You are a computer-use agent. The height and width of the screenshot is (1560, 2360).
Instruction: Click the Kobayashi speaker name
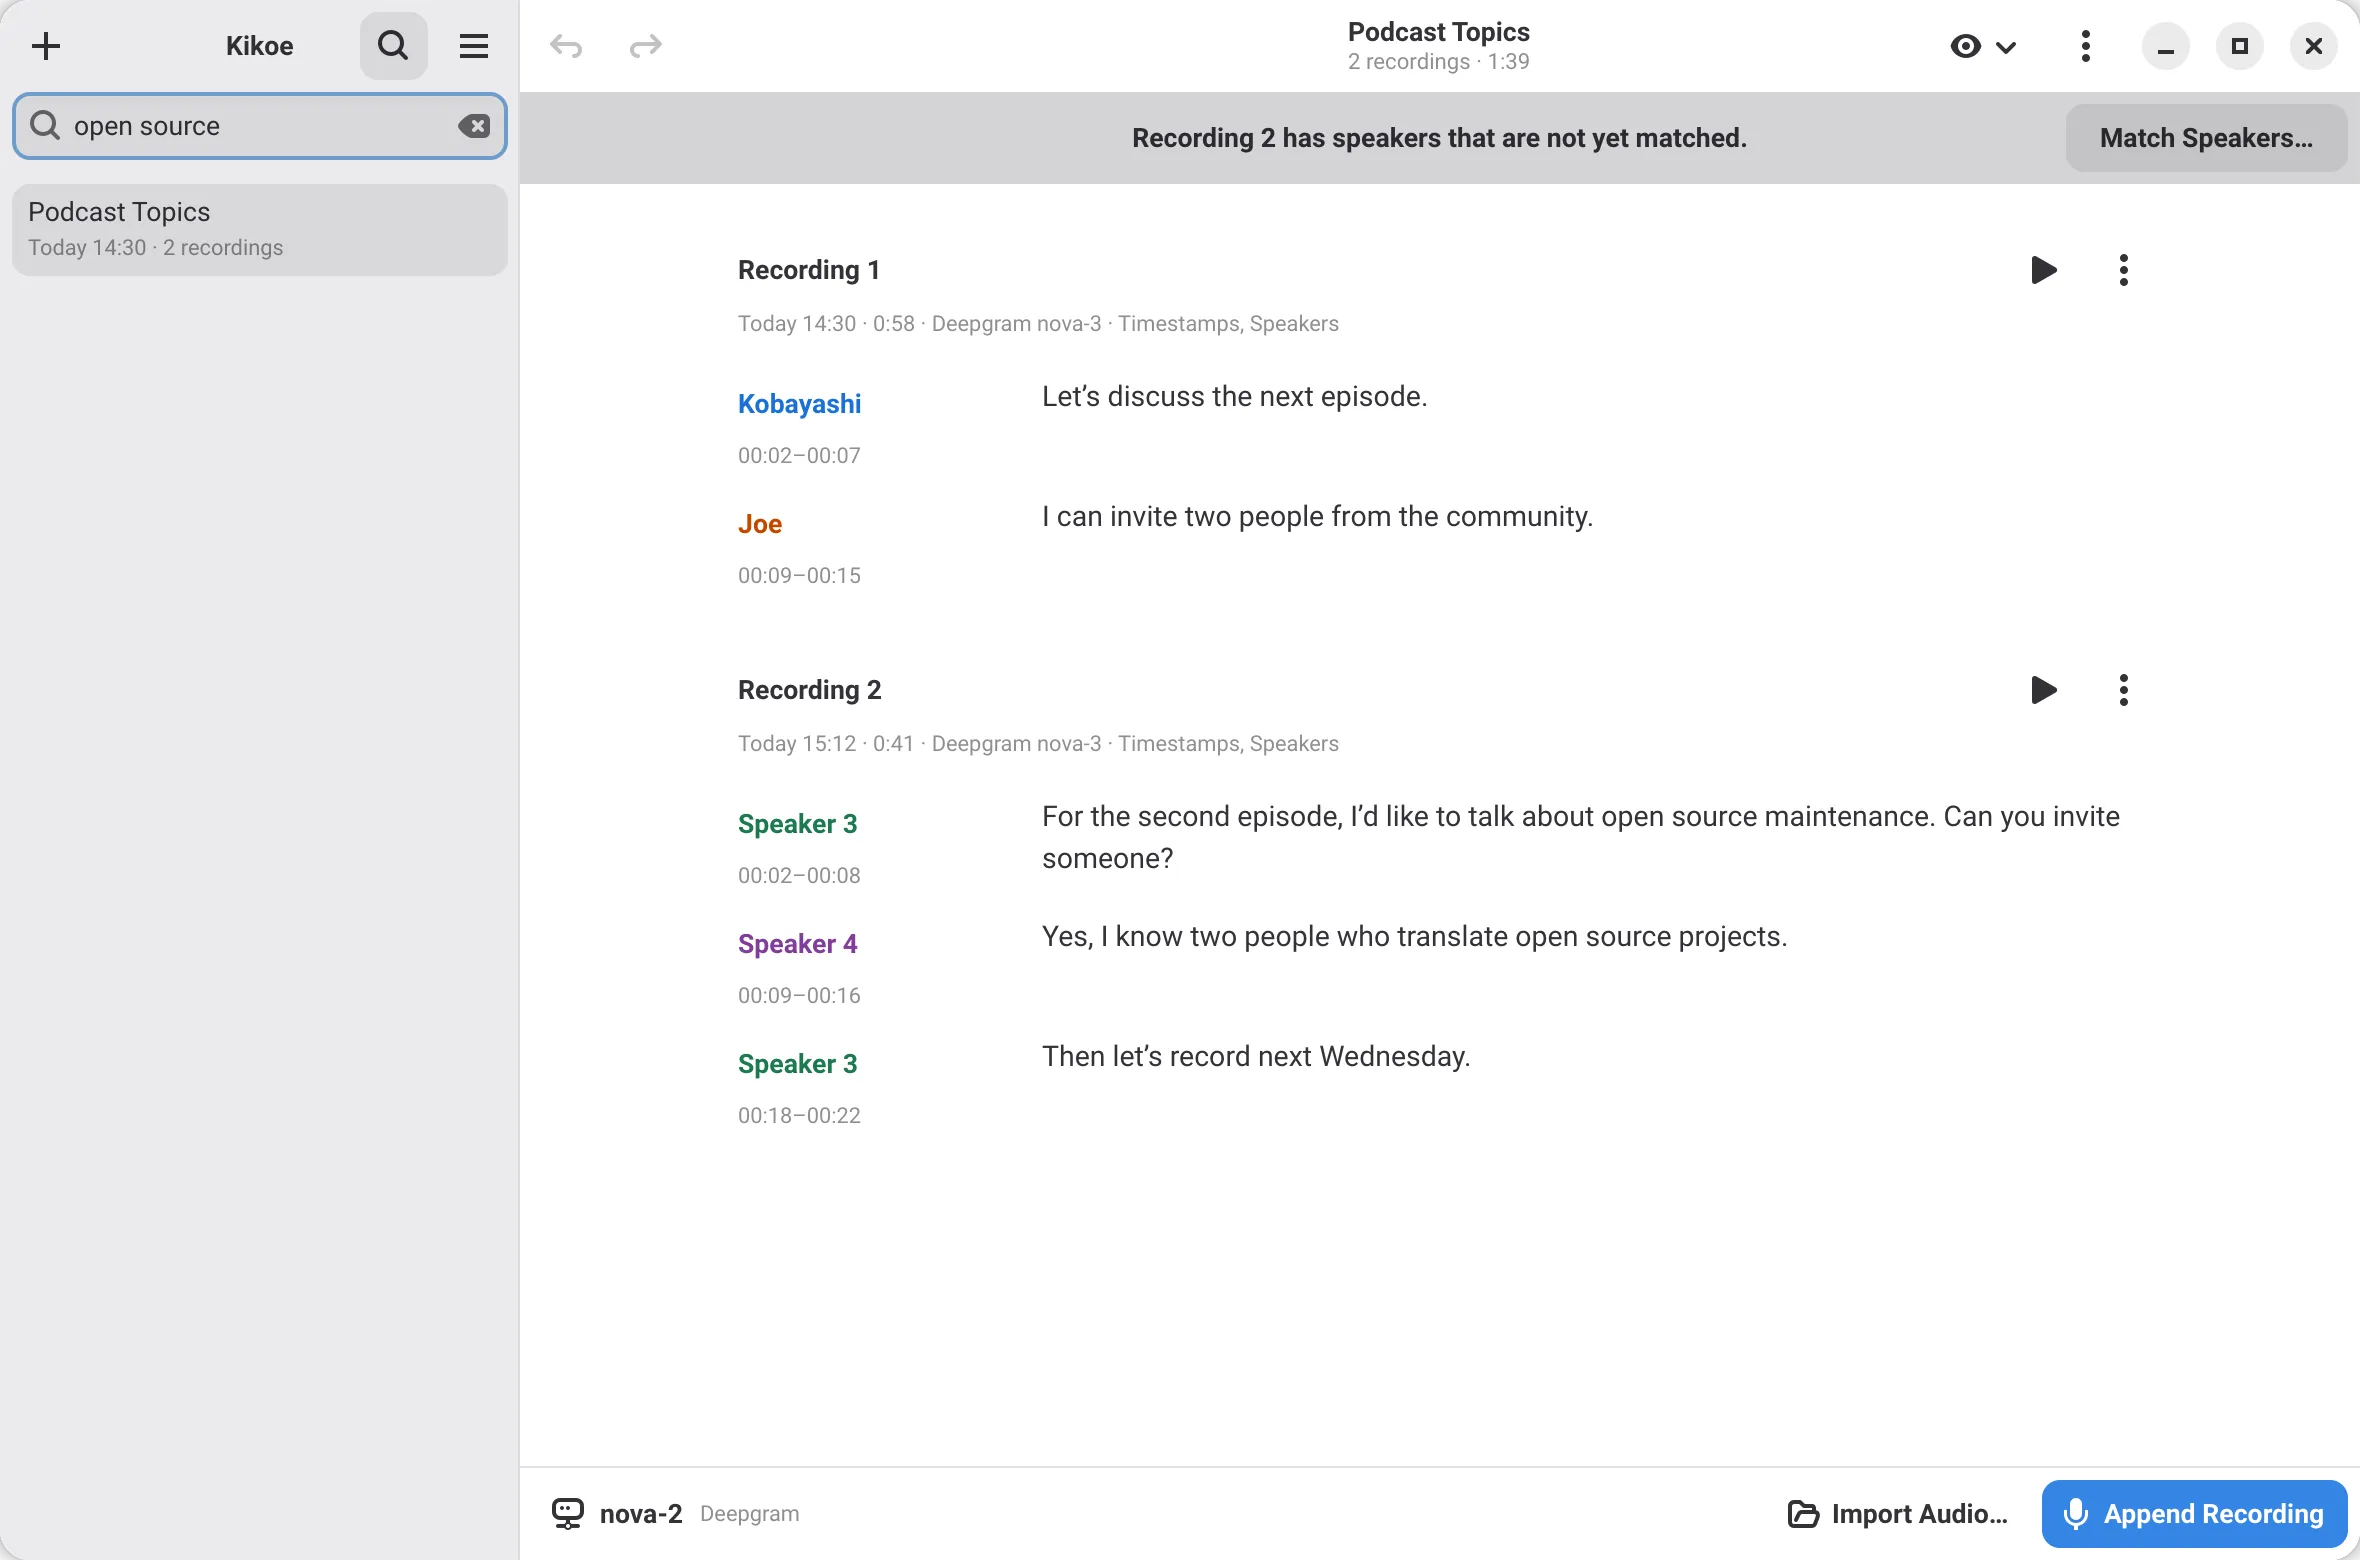coord(799,404)
